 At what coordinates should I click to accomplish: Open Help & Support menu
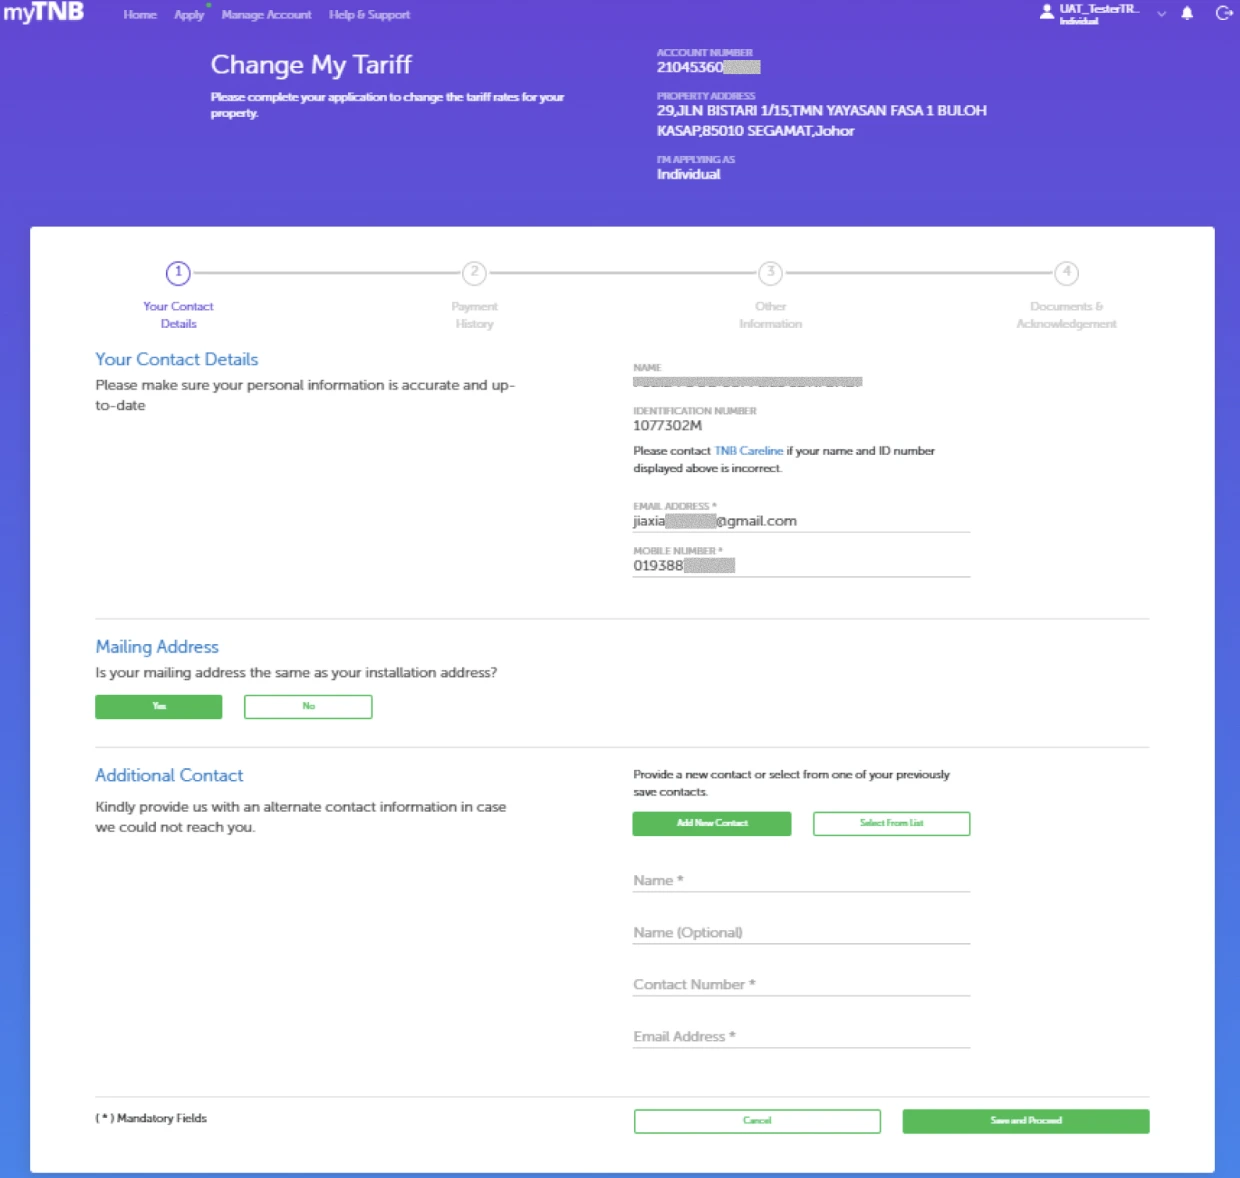coord(369,15)
